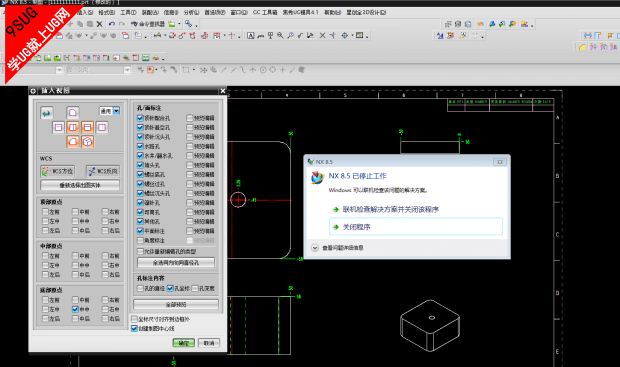Click 重新选择出图实体 button

point(80,185)
